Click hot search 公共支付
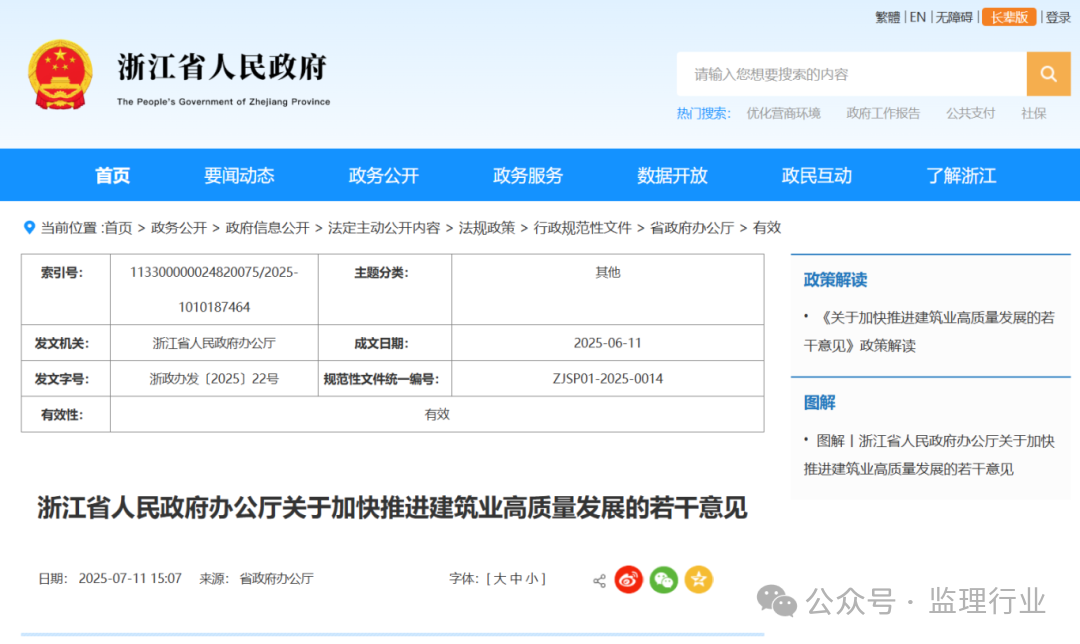 [970, 113]
